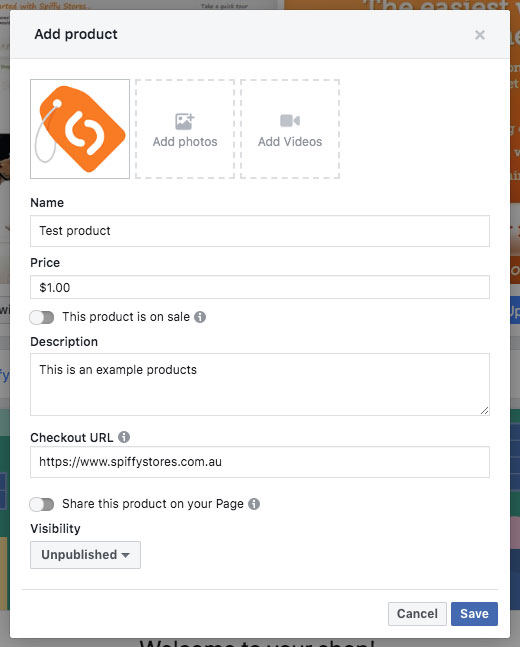Click into the Checkout URL field
Screen dimensions: 520x647
(x=260, y=462)
